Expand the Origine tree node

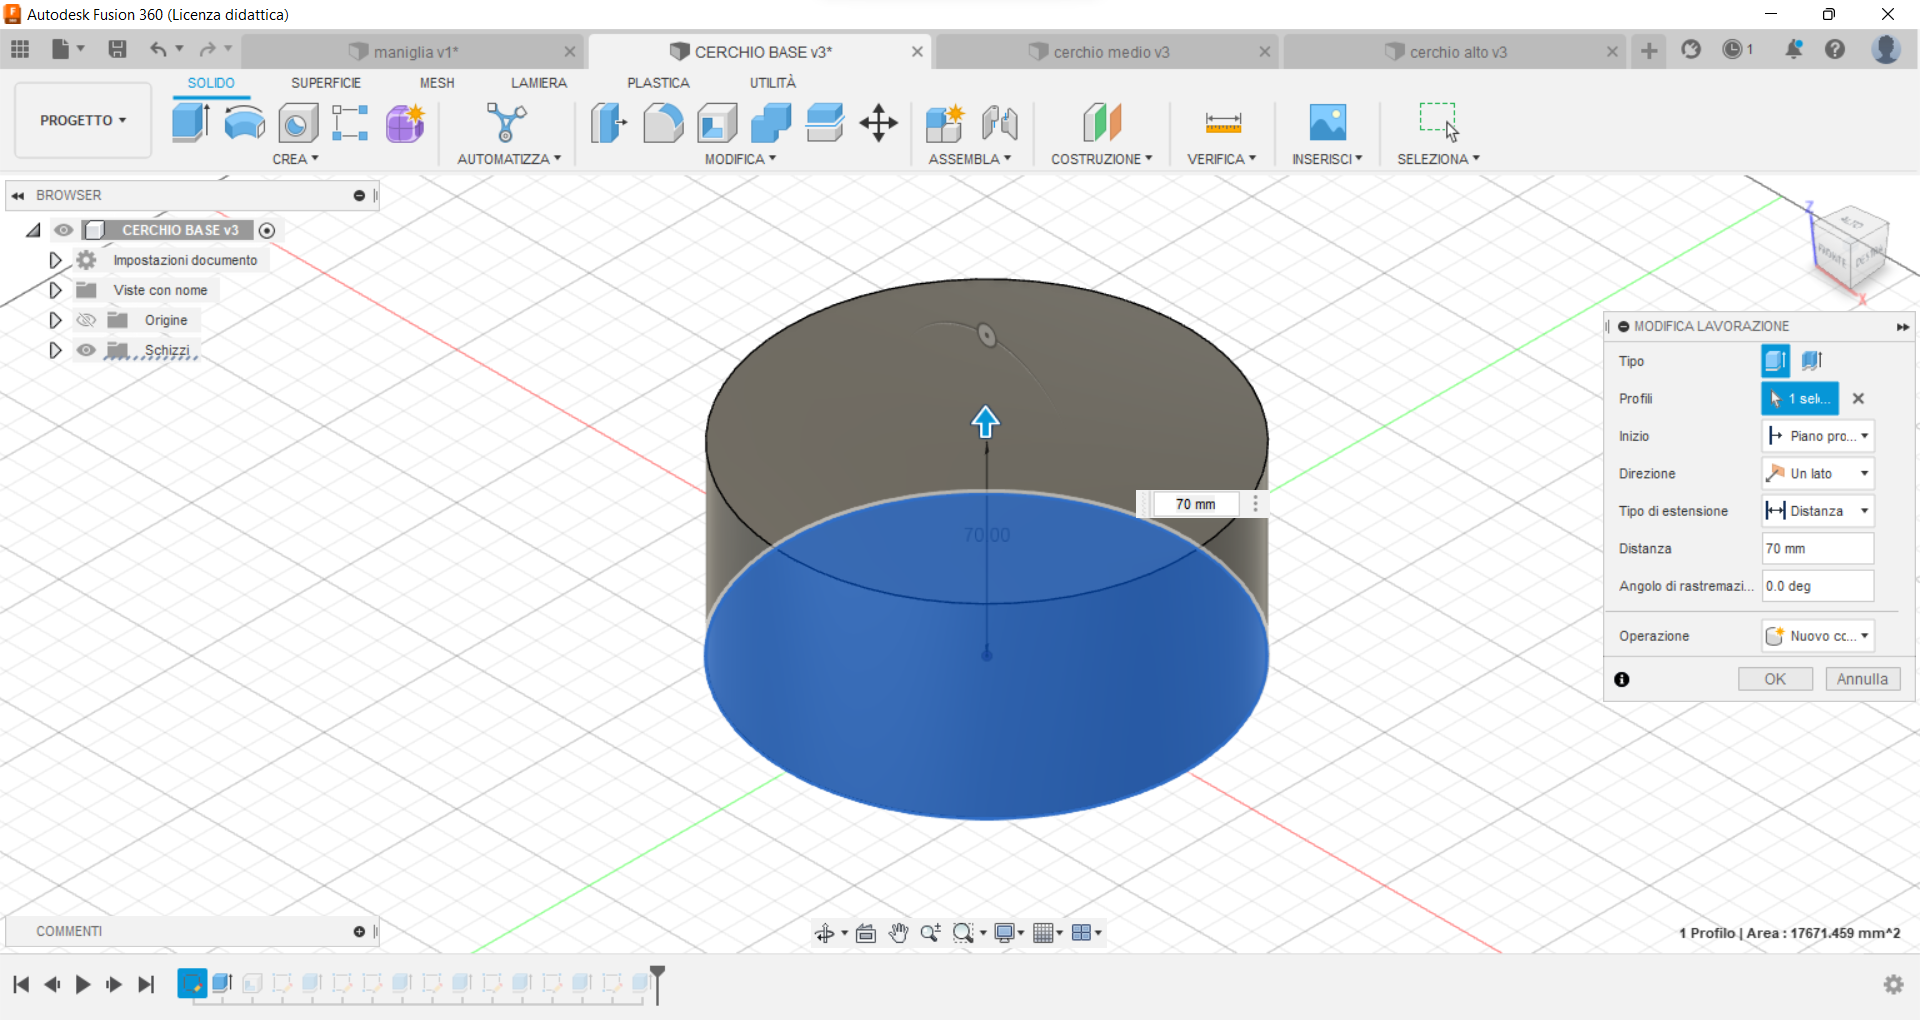point(55,320)
